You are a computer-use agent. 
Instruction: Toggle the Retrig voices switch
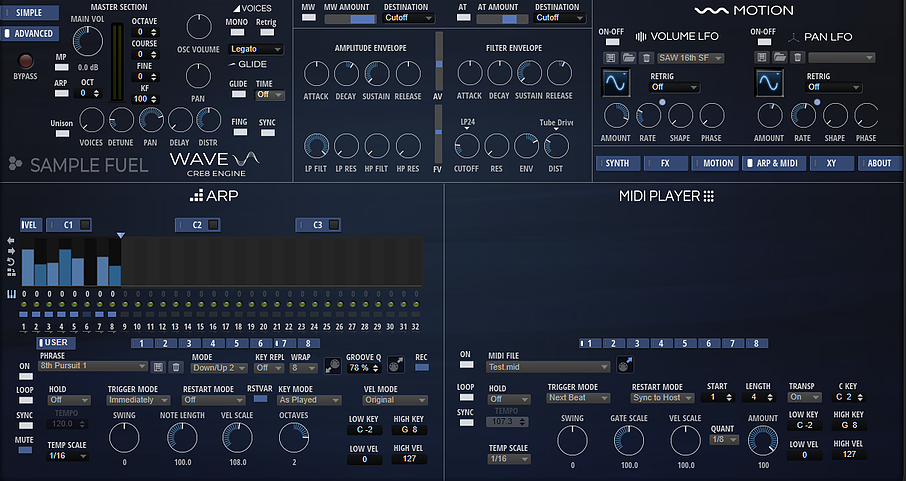point(267,32)
